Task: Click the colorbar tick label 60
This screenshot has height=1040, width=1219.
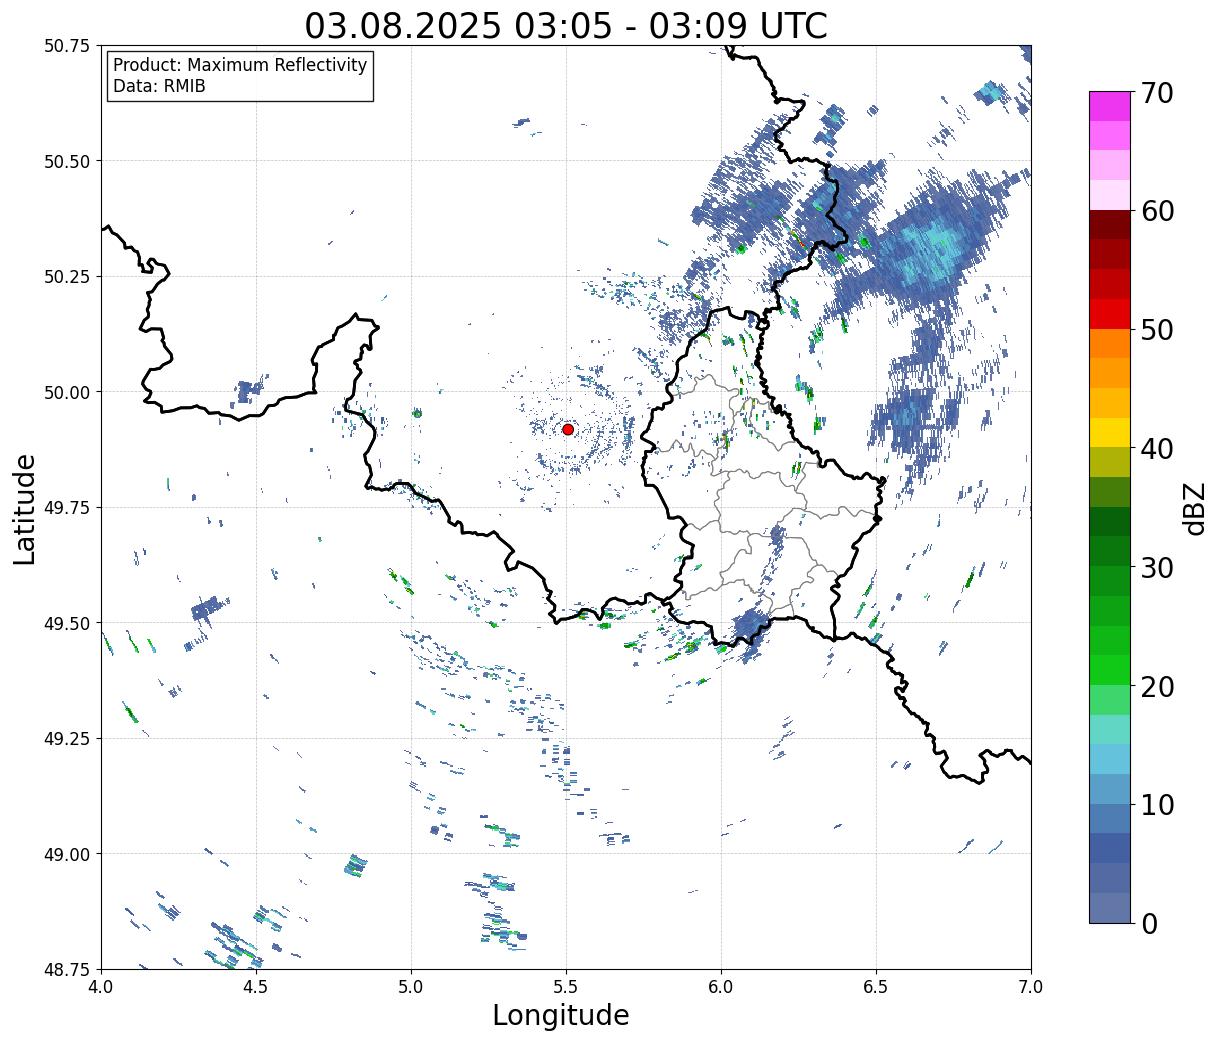Action: (1157, 212)
